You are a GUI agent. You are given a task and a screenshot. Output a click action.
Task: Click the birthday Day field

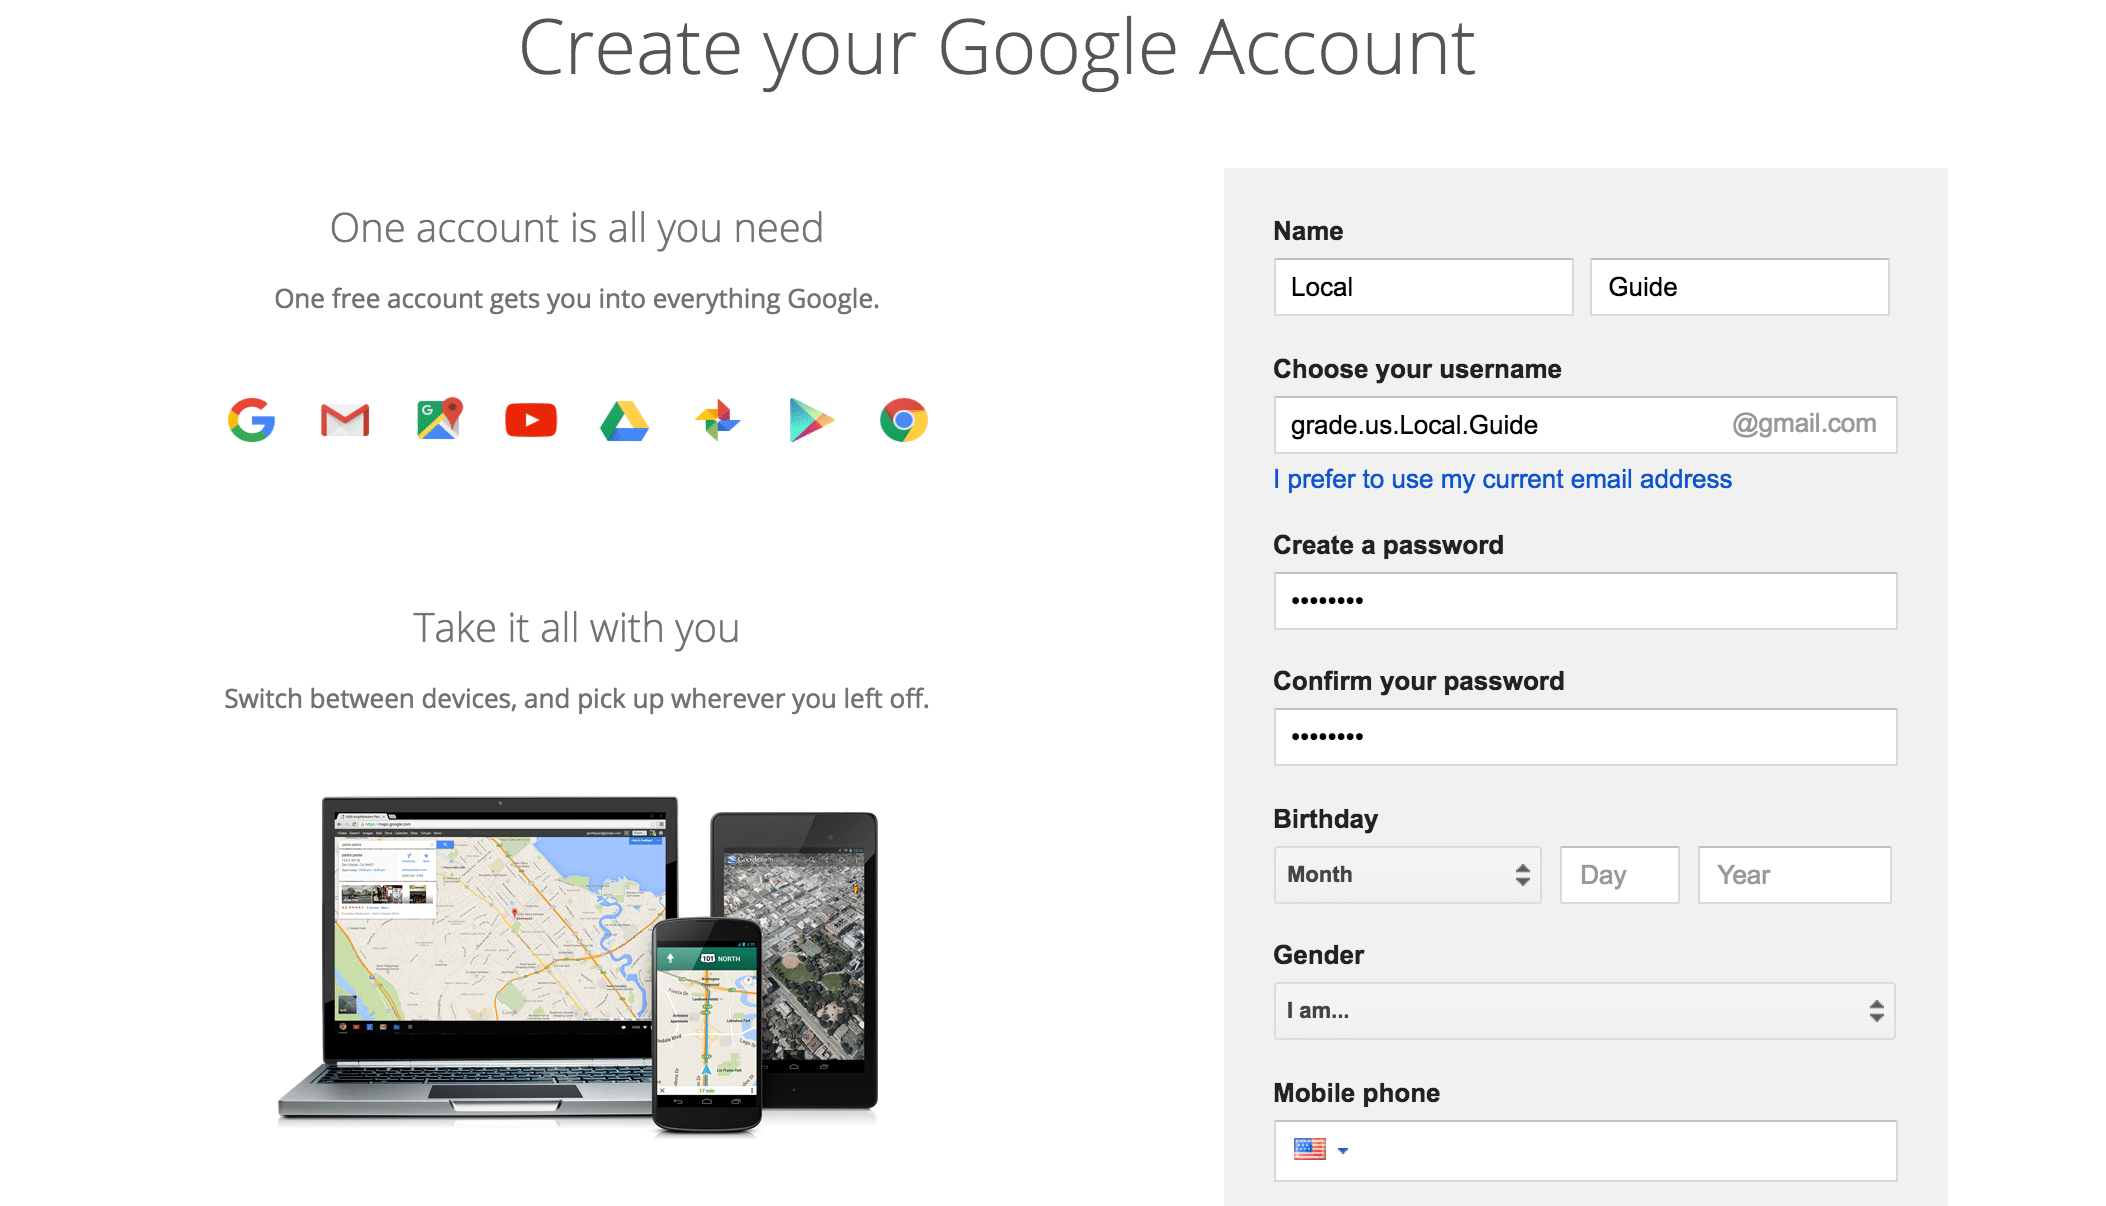pos(1619,875)
